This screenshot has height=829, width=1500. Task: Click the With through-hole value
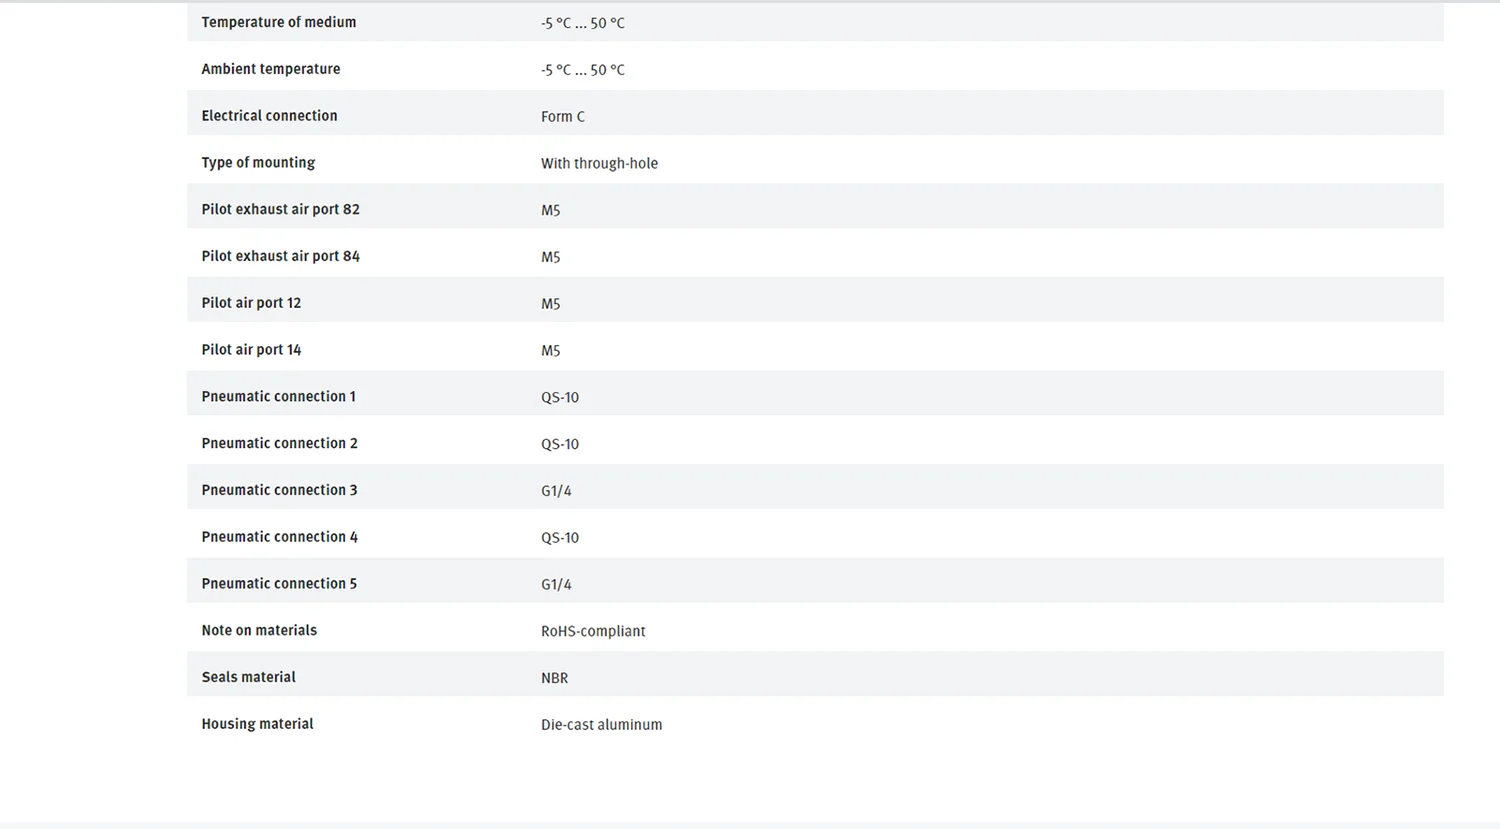pos(599,164)
